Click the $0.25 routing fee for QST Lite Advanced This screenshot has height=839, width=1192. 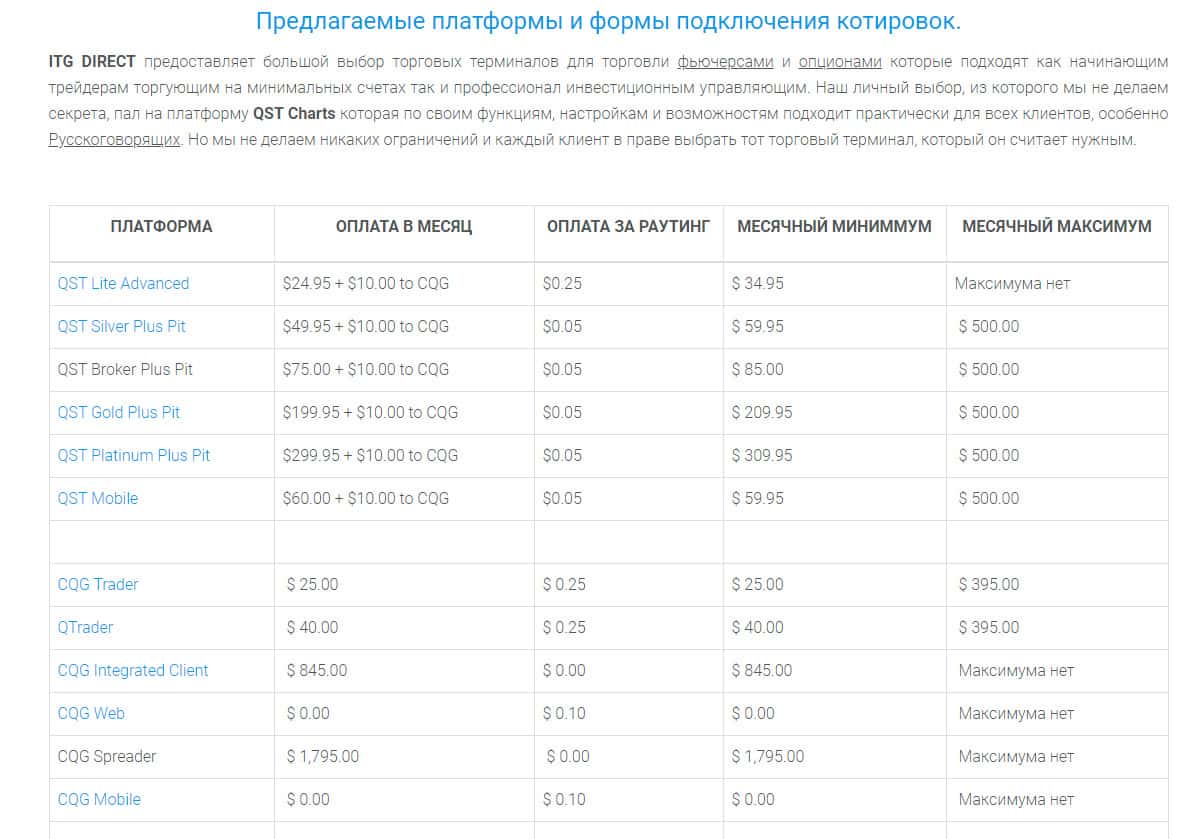[x=563, y=283]
